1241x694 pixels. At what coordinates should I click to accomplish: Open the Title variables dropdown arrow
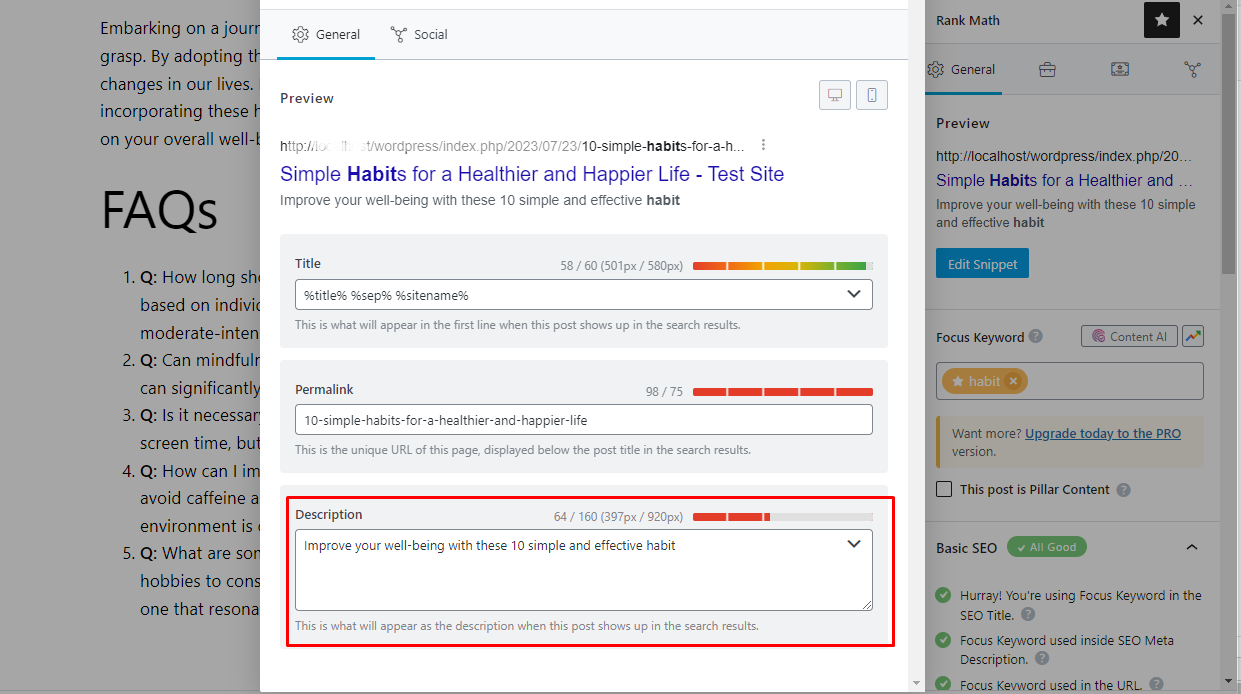pyautogui.click(x=854, y=294)
